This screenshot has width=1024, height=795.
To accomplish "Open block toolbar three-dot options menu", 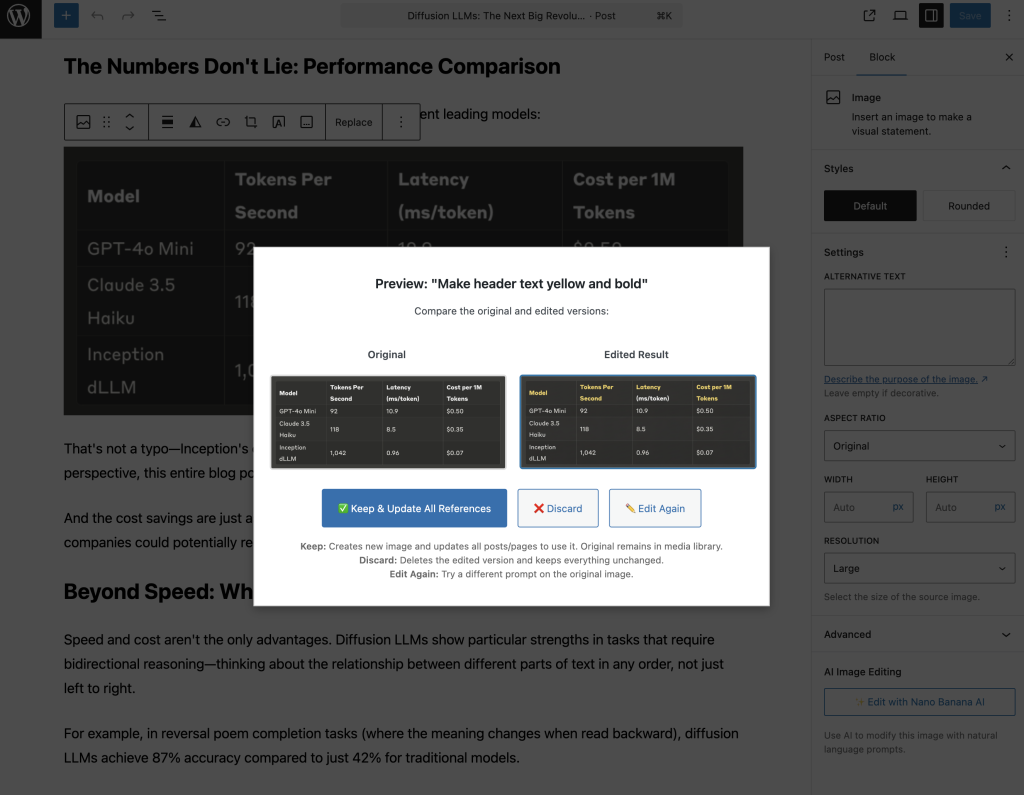I will coord(401,122).
